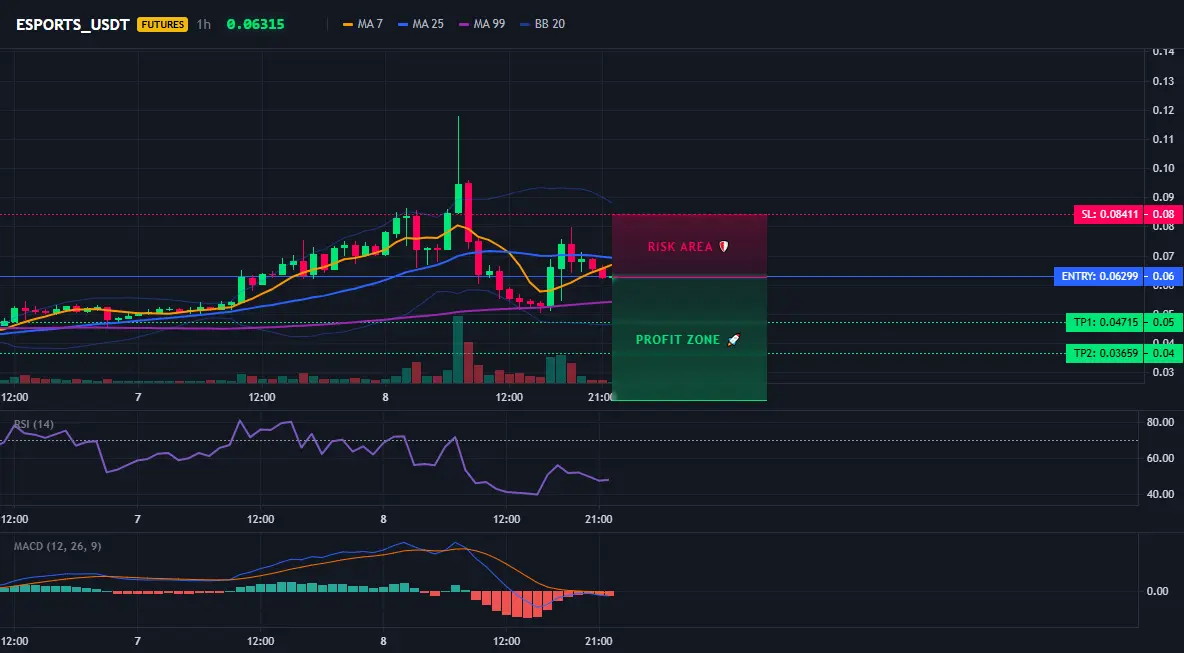Select the 1h timeframe label

[204, 24]
